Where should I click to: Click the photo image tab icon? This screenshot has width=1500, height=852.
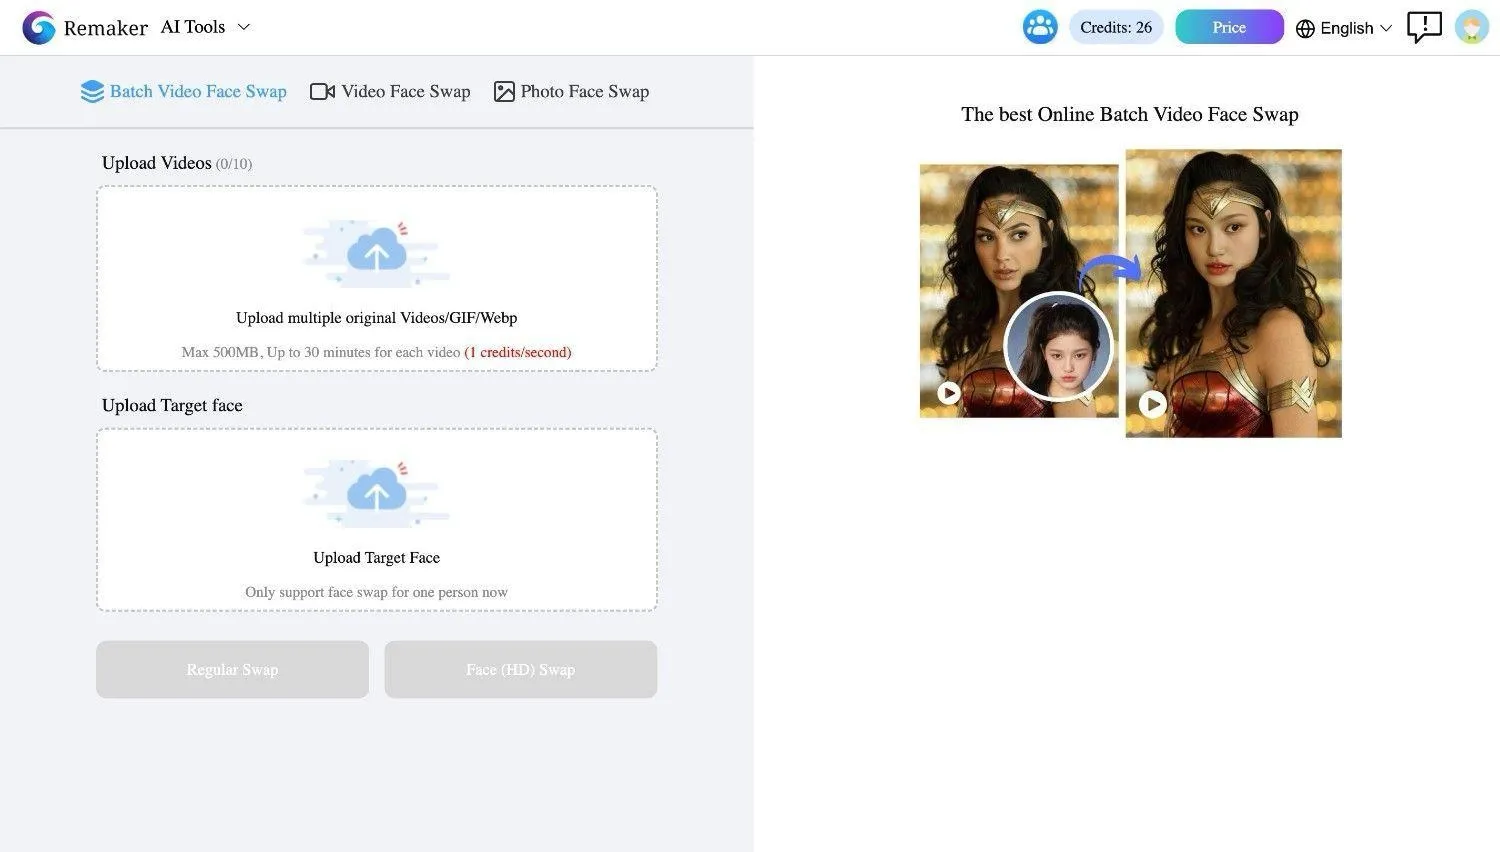pyautogui.click(x=504, y=92)
